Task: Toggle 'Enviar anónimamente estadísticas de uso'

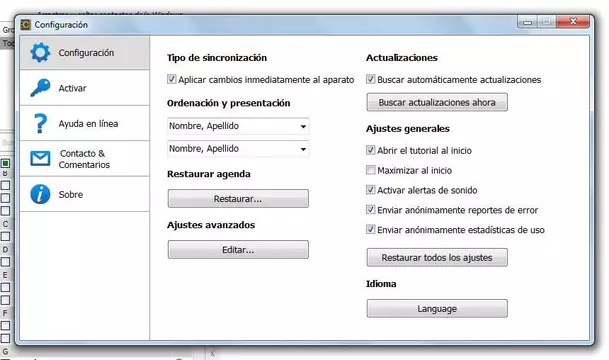Action: coord(371,230)
